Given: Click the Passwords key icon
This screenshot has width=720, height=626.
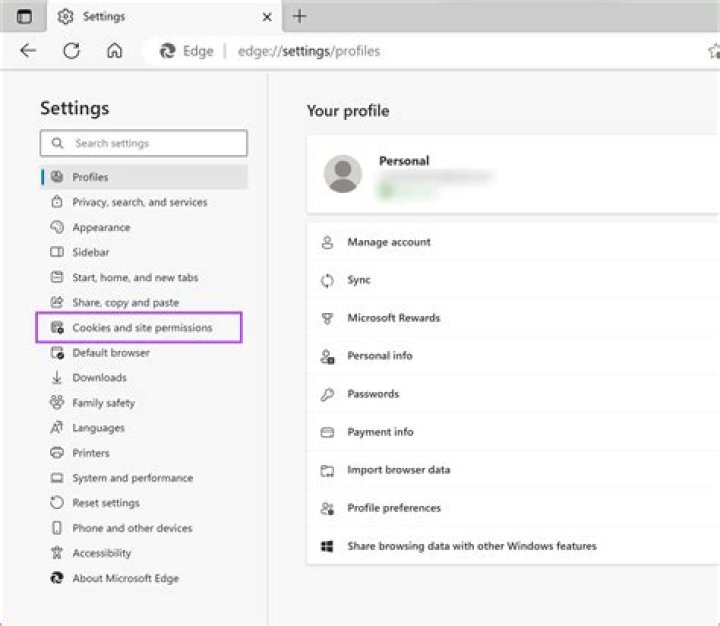Looking at the screenshot, I should (327, 394).
